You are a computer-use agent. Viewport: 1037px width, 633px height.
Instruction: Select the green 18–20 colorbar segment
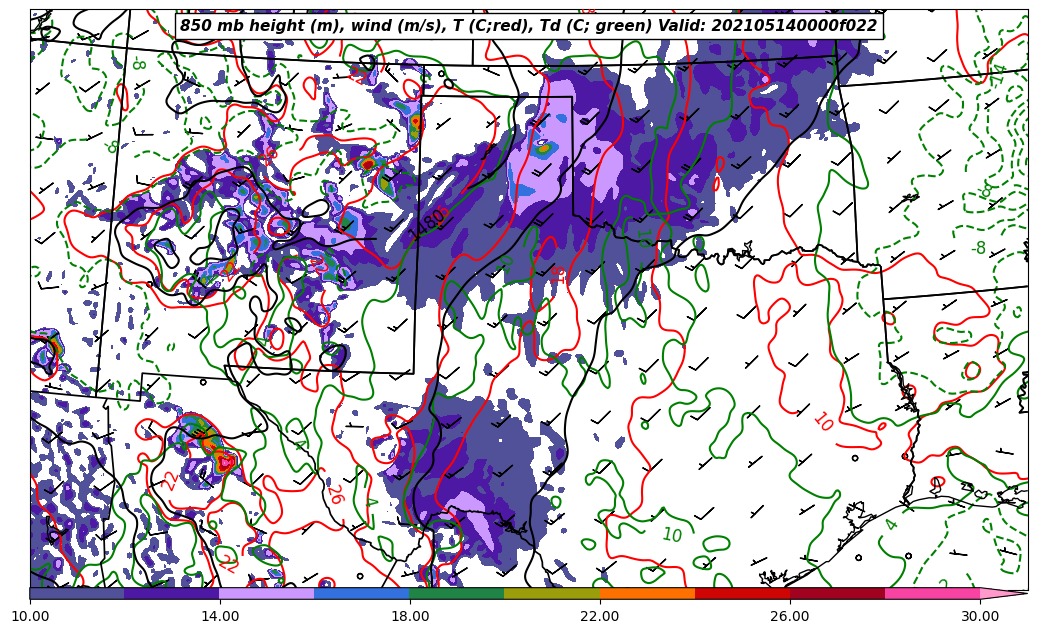(x=457, y=593)
